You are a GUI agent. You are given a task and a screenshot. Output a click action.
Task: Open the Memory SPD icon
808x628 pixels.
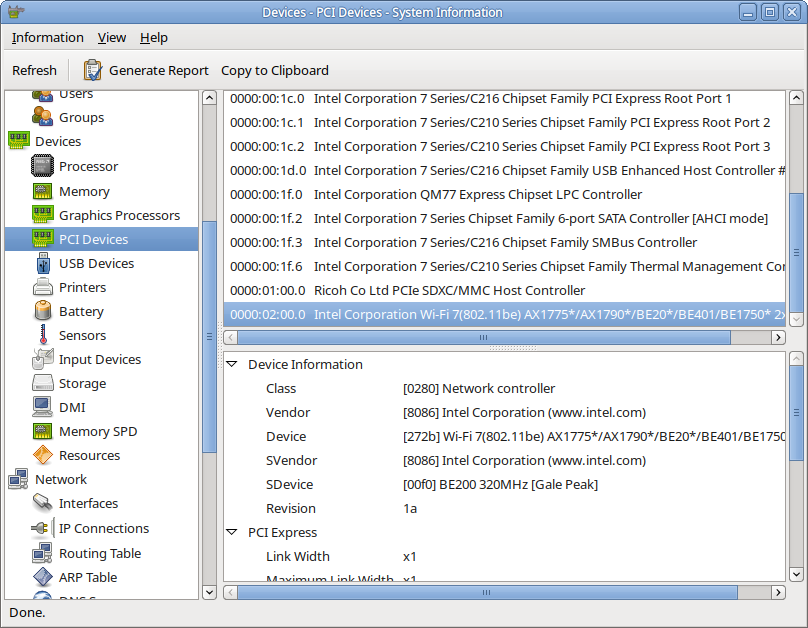coord(42,431)
